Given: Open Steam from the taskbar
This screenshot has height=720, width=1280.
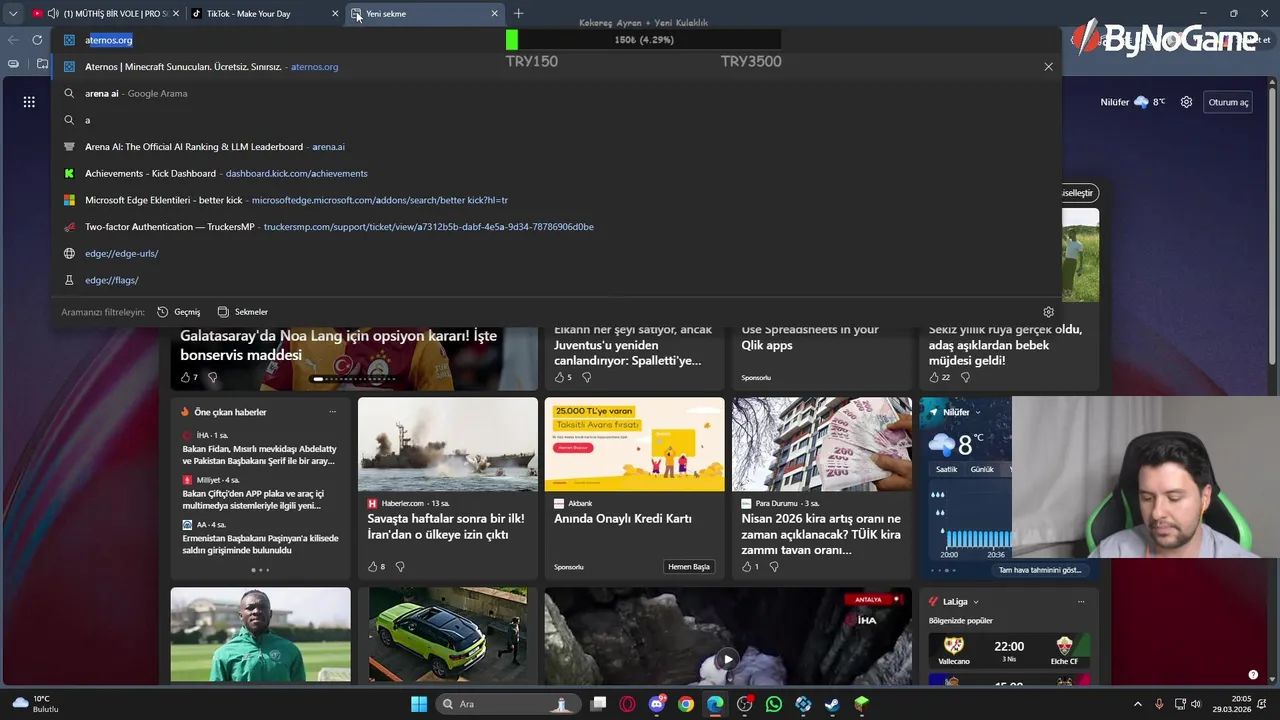Looking at the screenshot, I should pyautogui.click(x=832, y=704).
